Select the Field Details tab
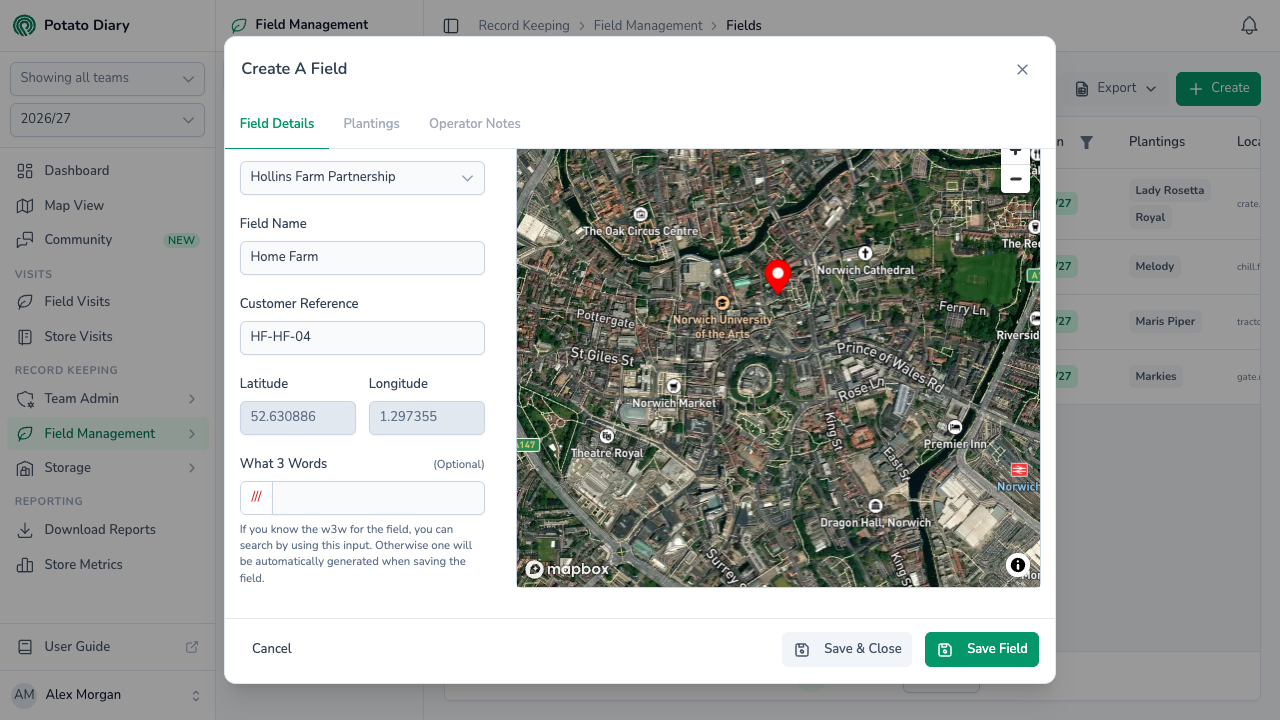 [x=277, y=124]
